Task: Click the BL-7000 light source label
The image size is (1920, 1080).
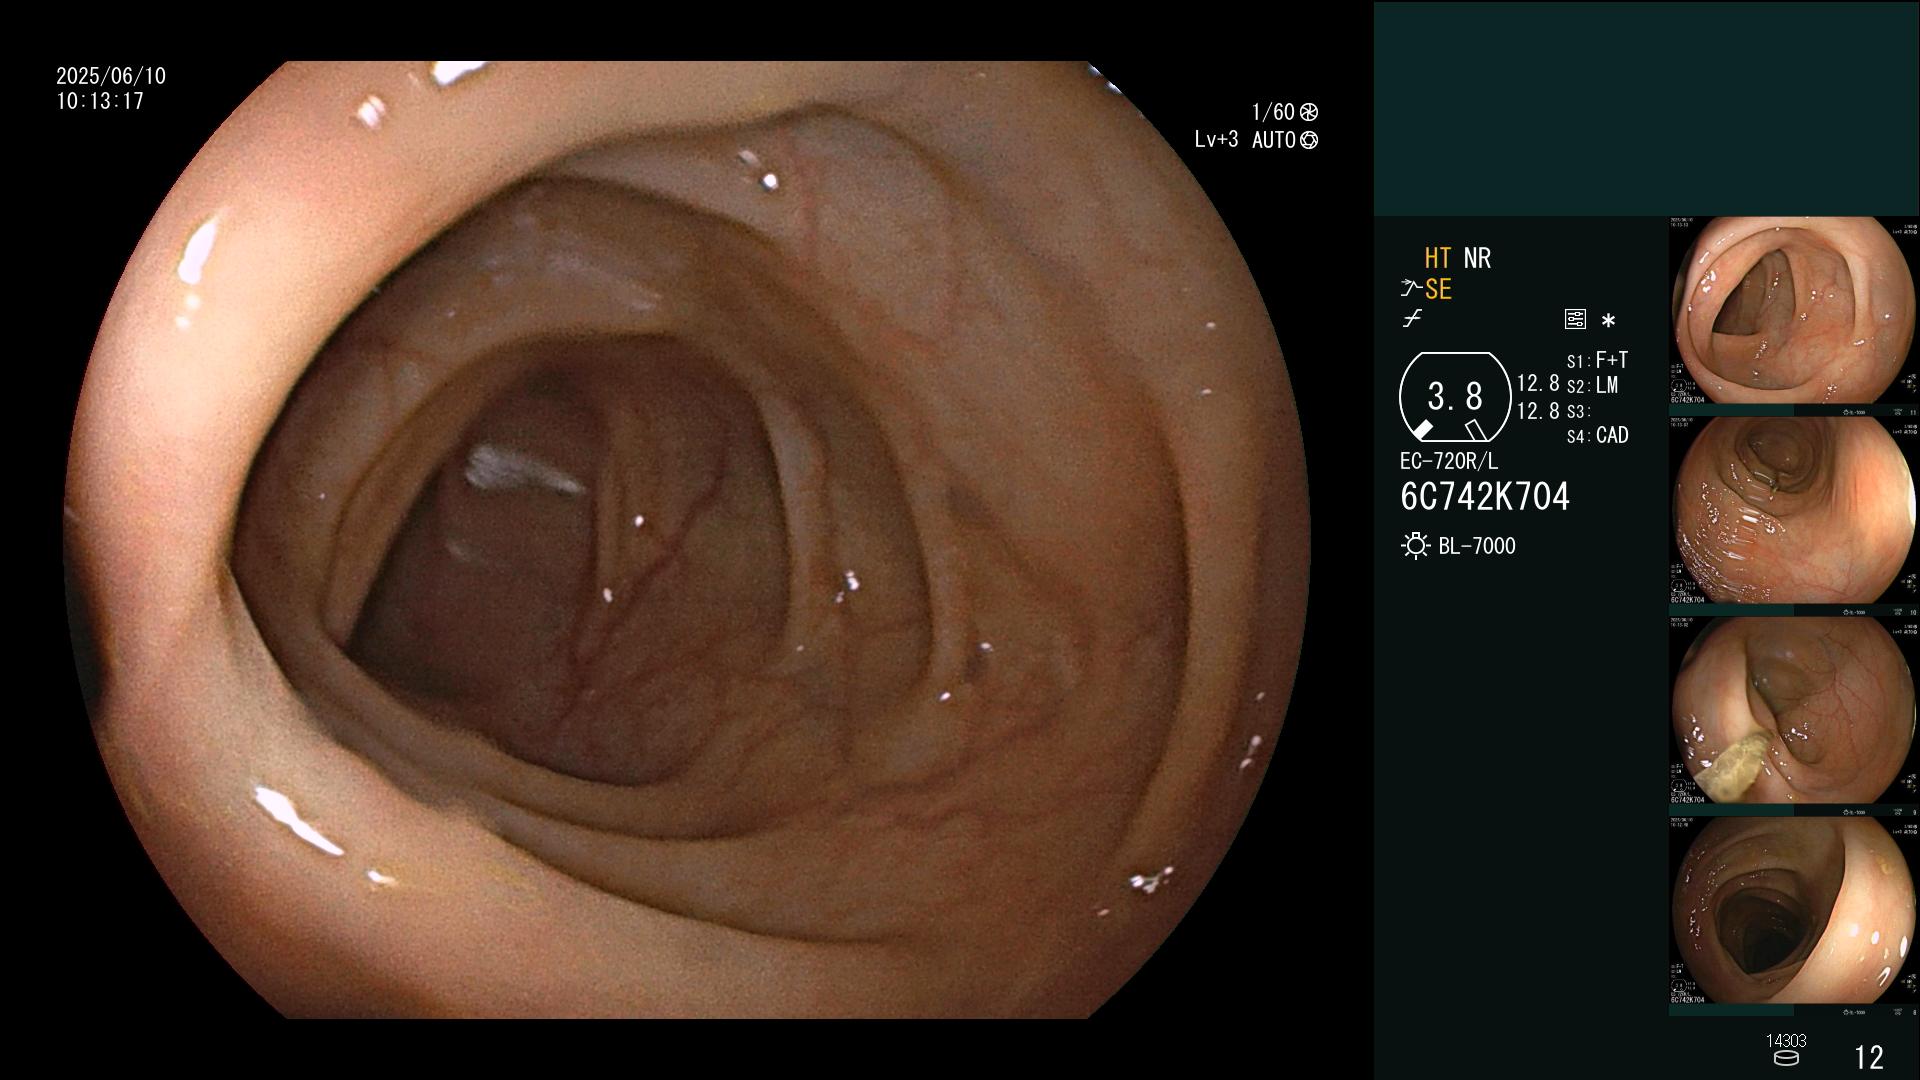Action: pyautogui.click(x=1477, y=546)
